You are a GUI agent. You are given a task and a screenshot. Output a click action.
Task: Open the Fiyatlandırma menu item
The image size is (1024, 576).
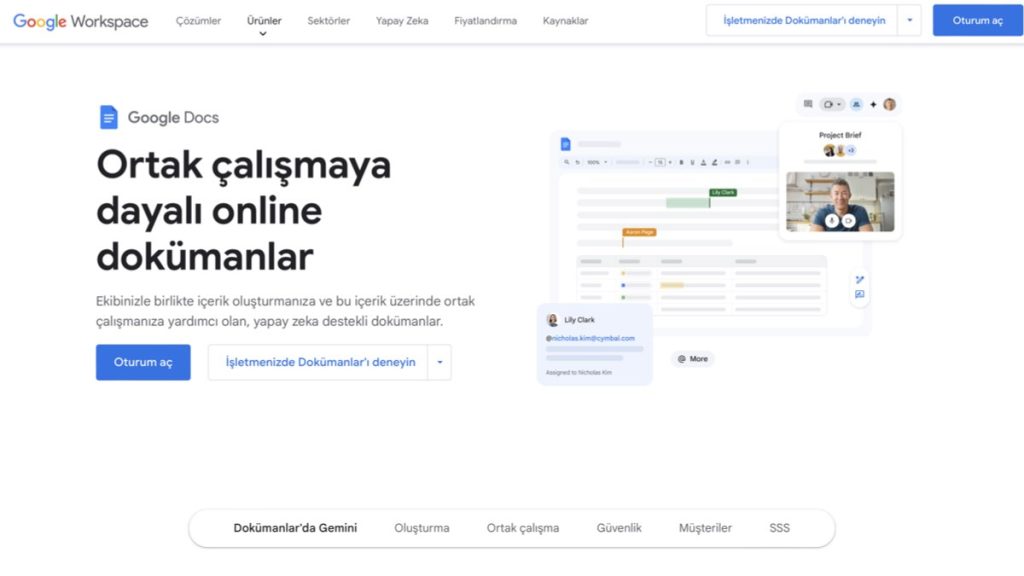[x=485, y=20]
